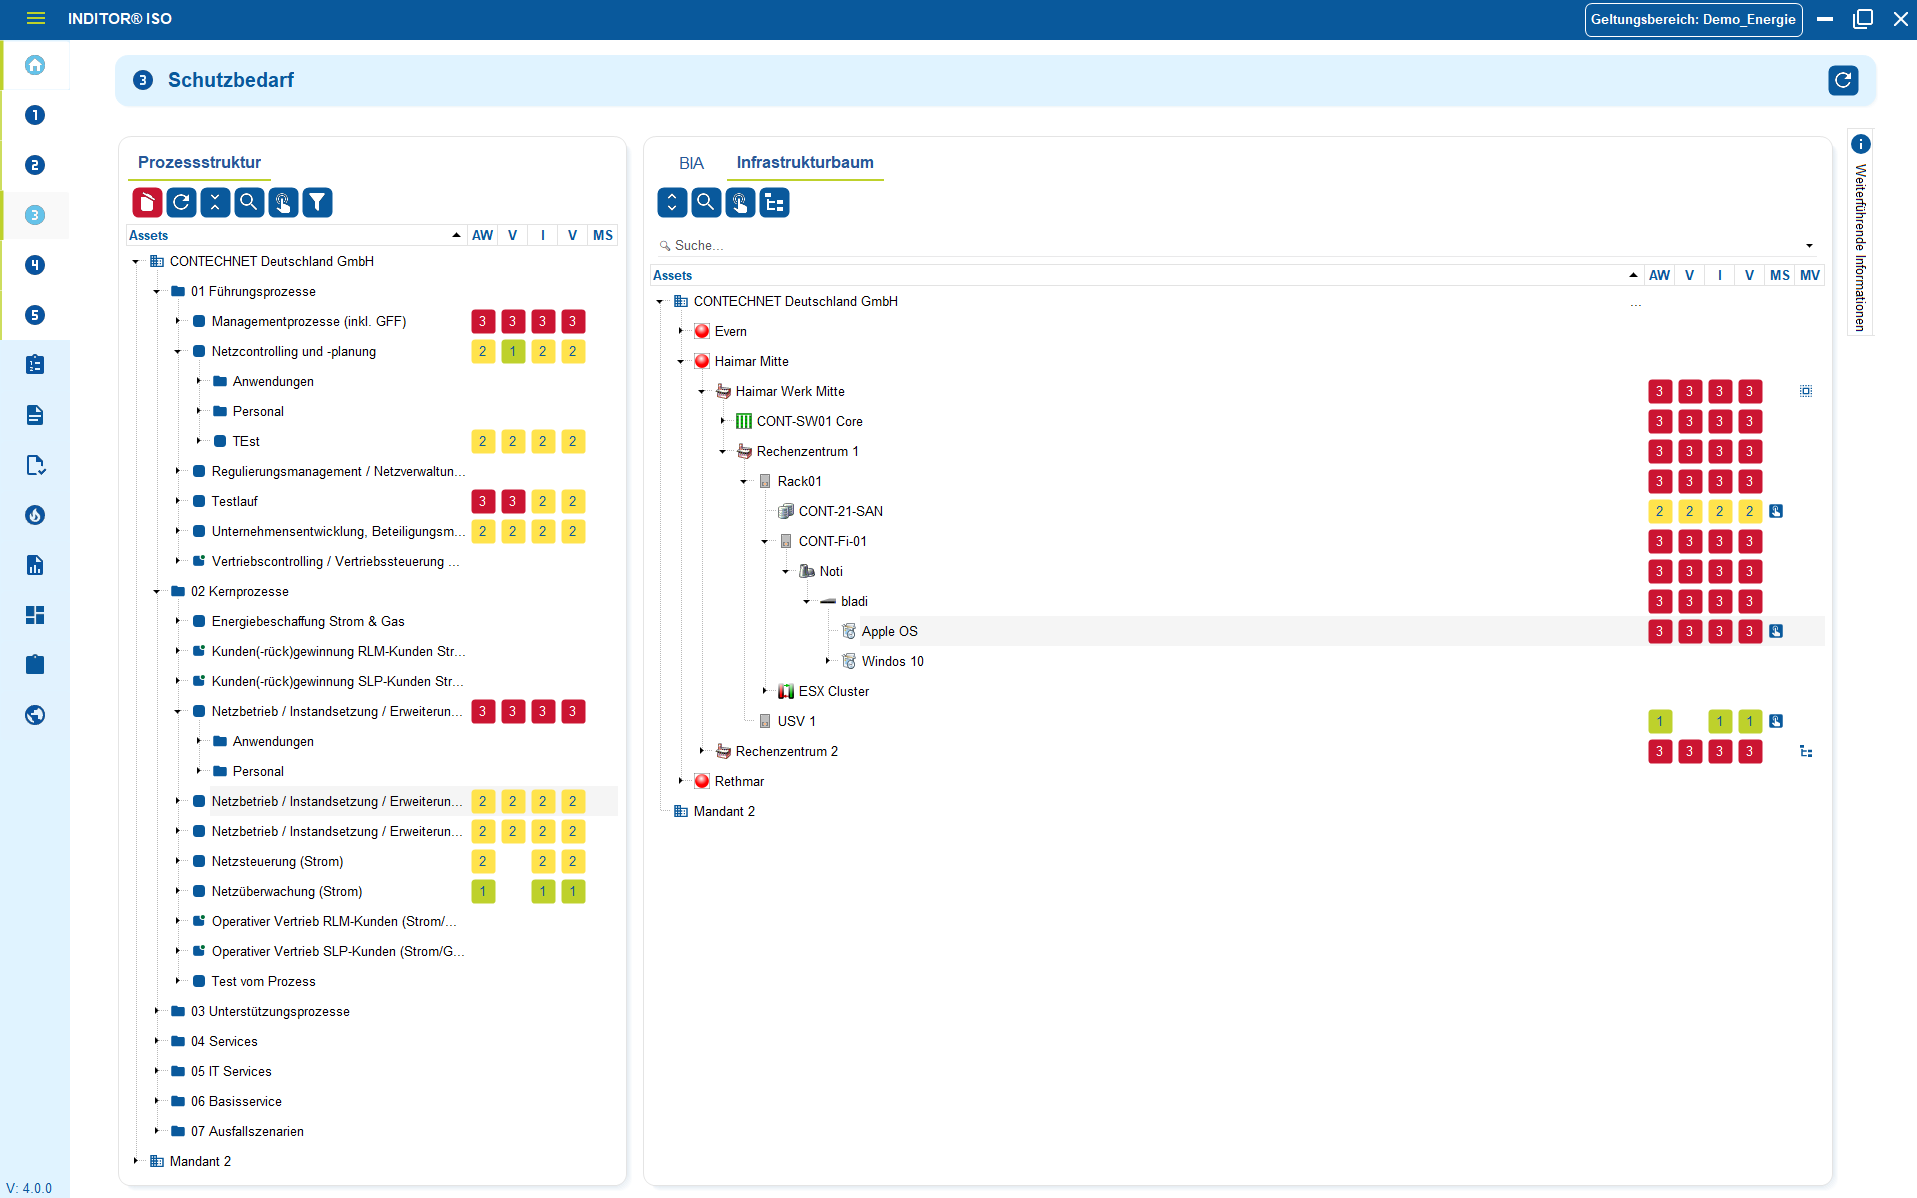The image size is (1917, 1198).
Task: Click the flame icon in left sidebar
Action: 35,515
